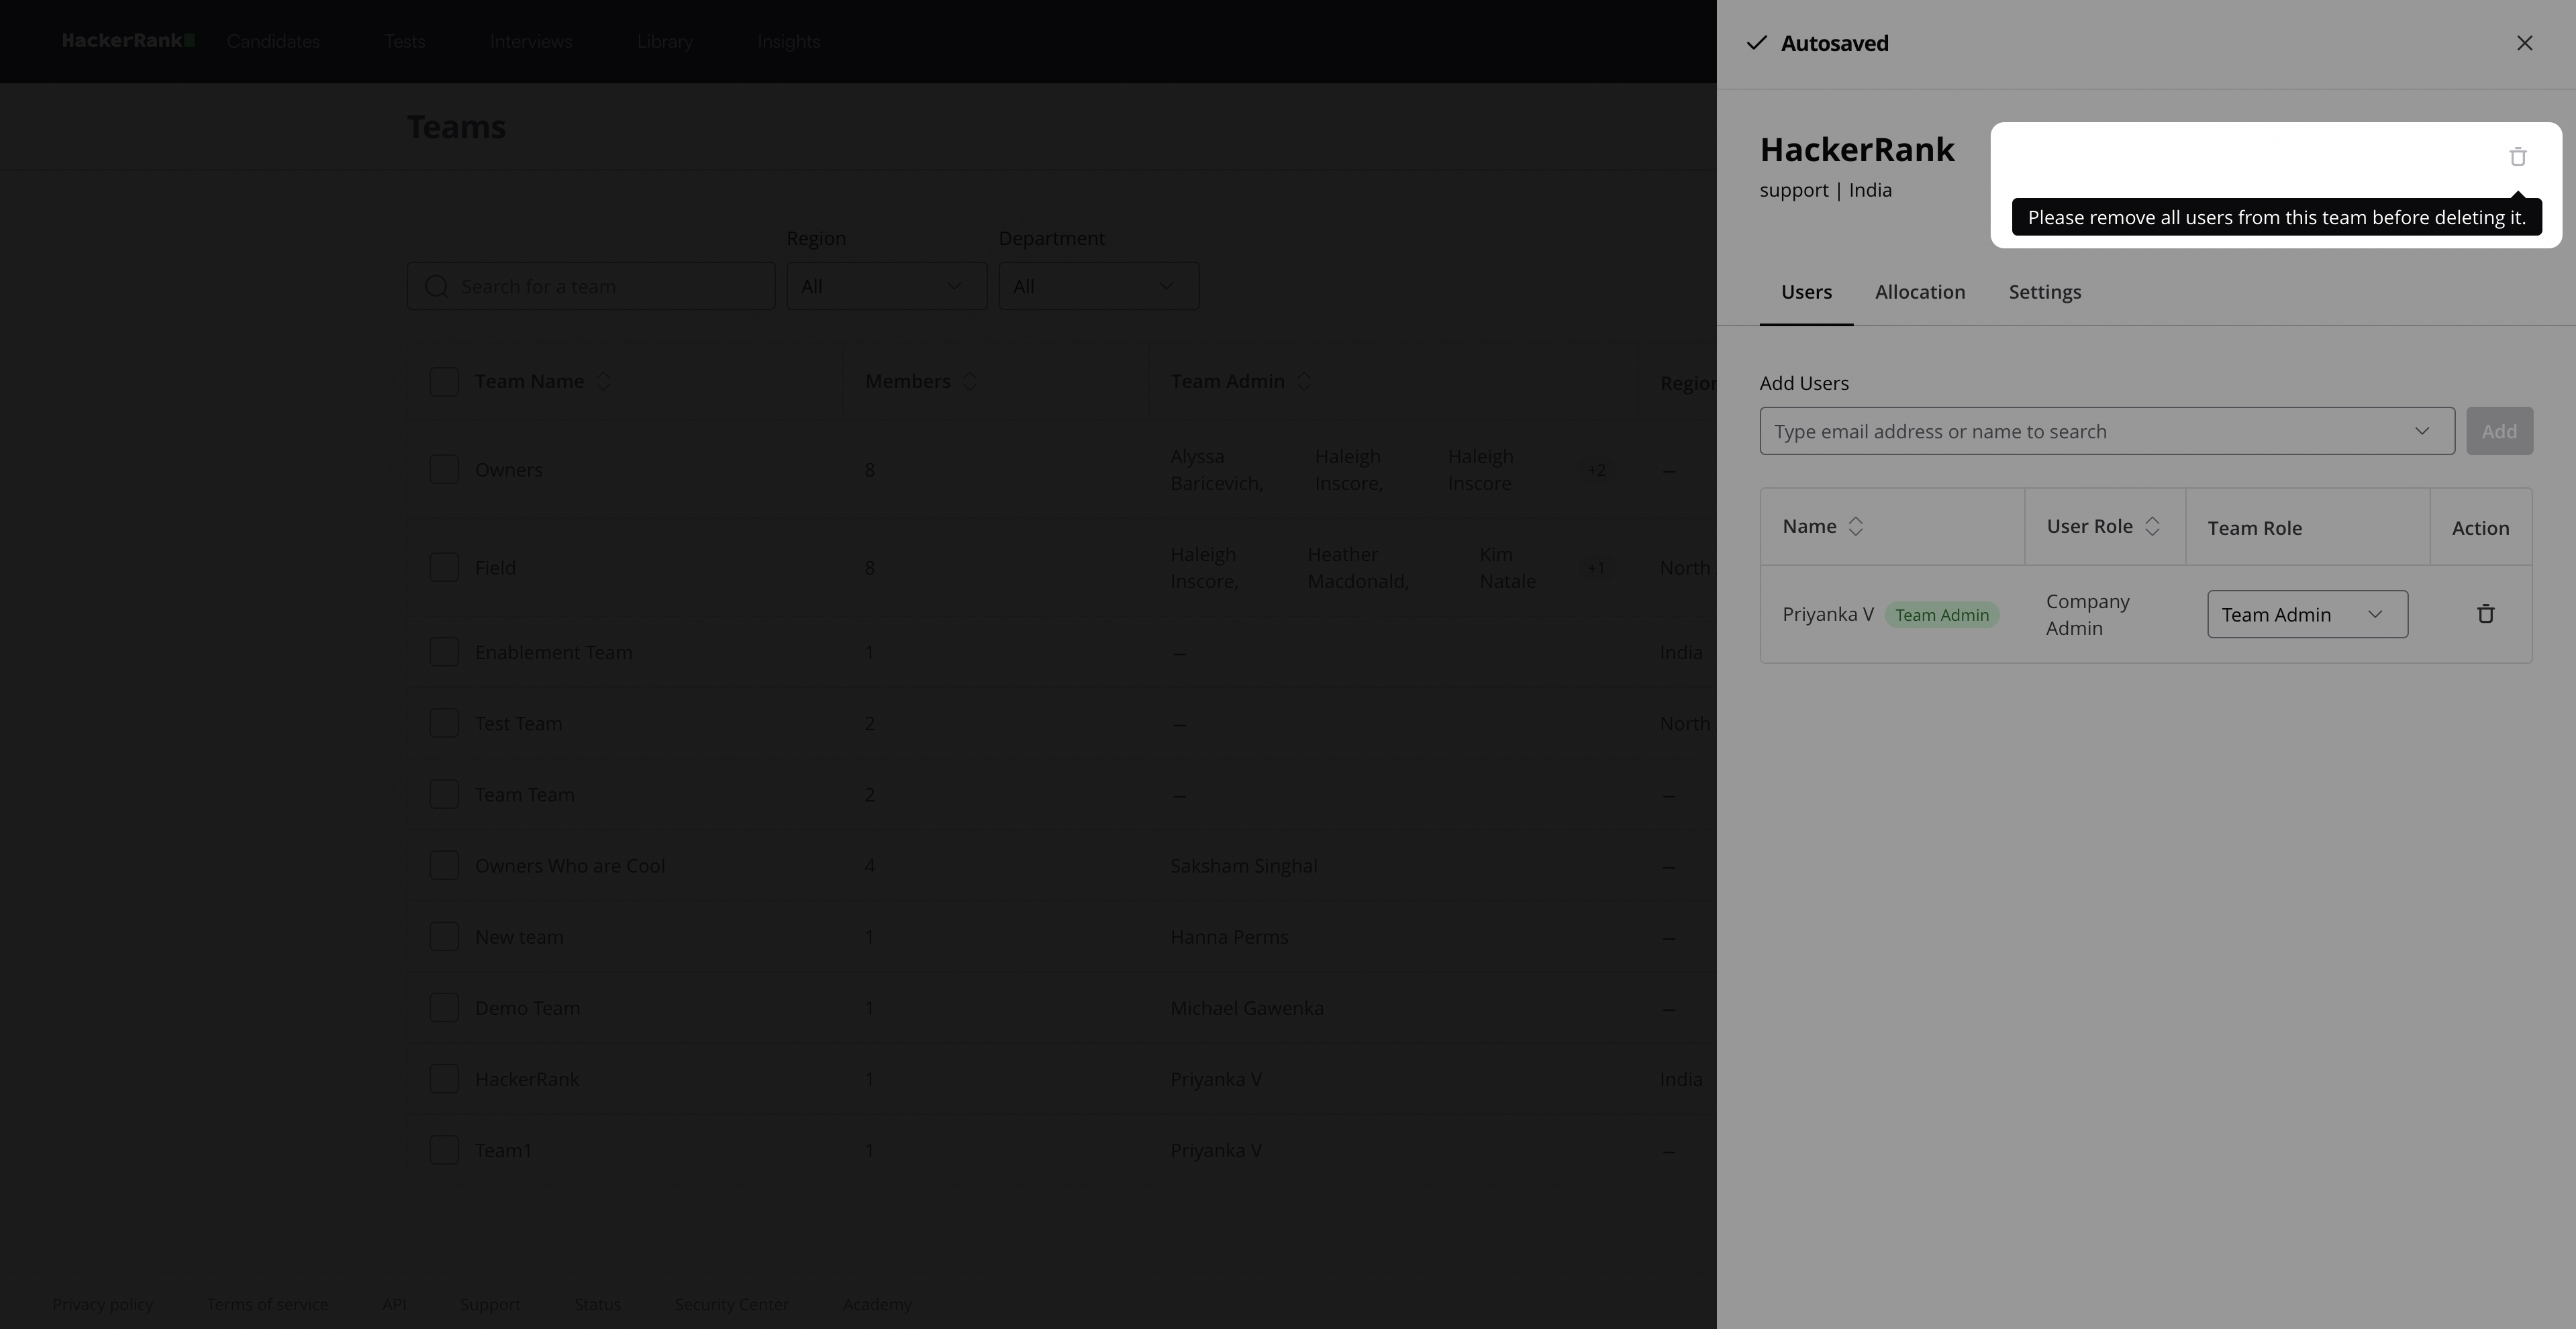
Task: Click the team search magnifier icon
Action: [436, 287]
